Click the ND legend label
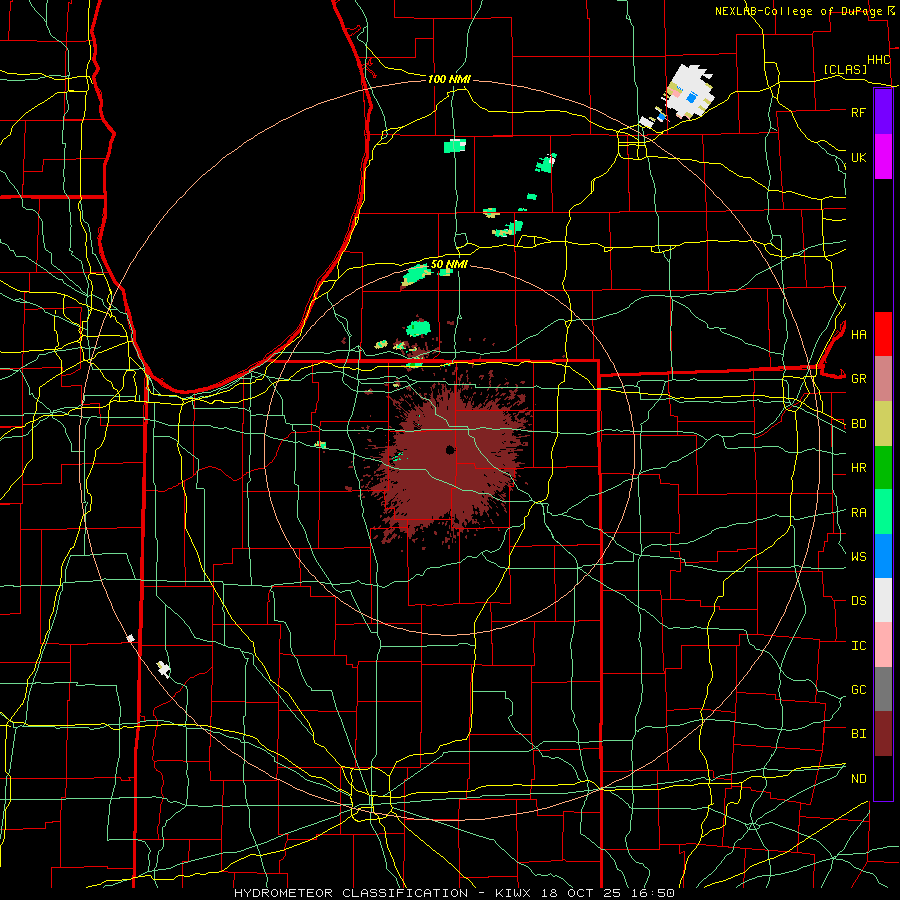This screenshot has height=900, width=900. [x=858, y=779]
